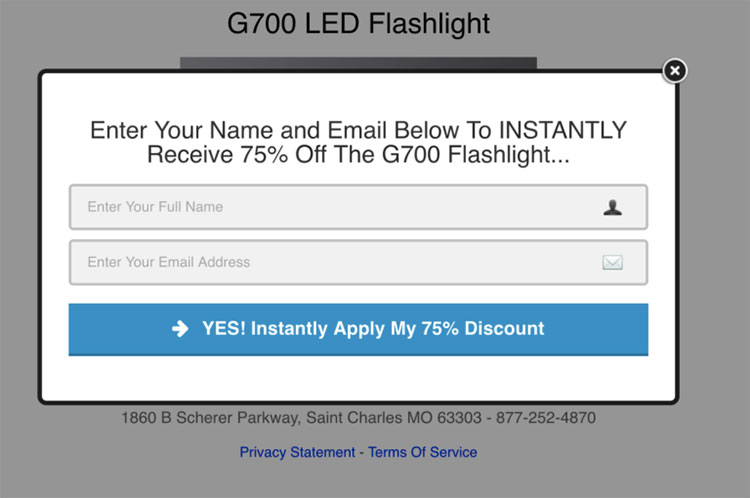750x498 pixels.
Task: Click the arrow icon on the discount button
Action: point(180,328)
